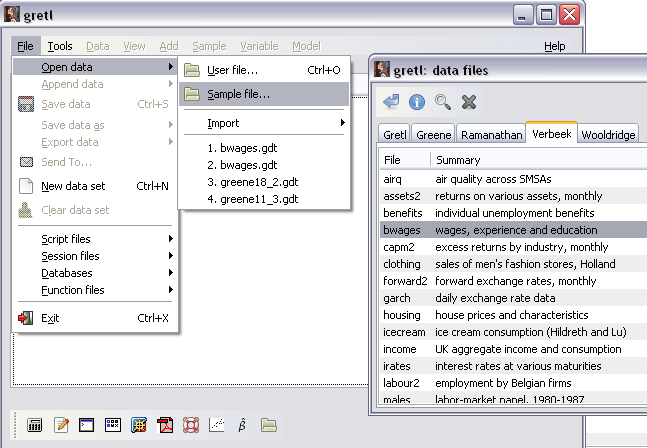Expand the Import submenu arrow
Image resolution: width=647 pixels, height=448 pixels.
click(x=342, y=123)
